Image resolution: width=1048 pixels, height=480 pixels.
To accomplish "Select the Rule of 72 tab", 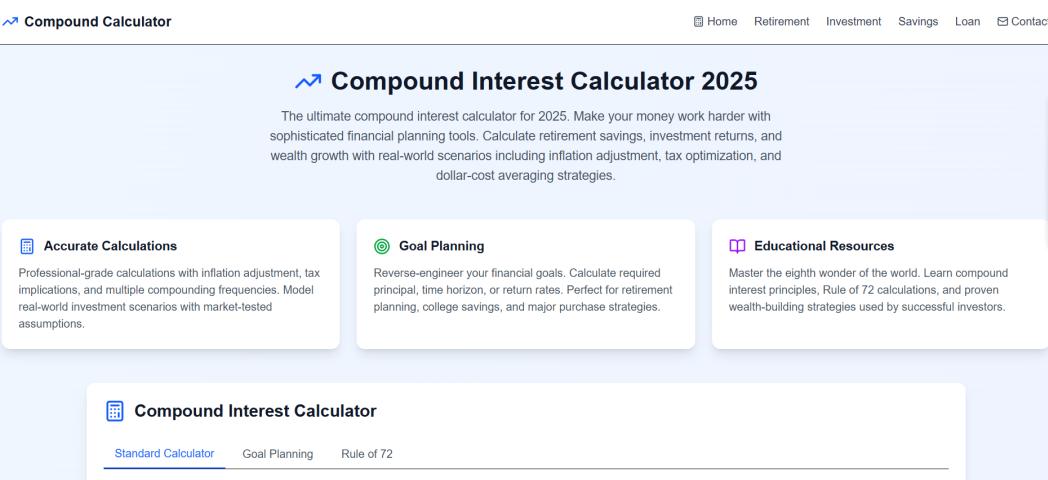I will [x=367, y=454].
